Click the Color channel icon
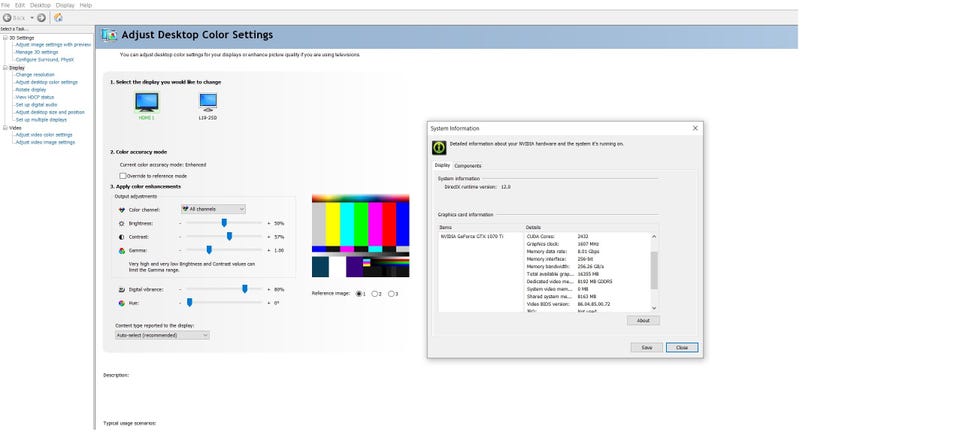This screenshot has height=444, width=960. tap(122, 209)
